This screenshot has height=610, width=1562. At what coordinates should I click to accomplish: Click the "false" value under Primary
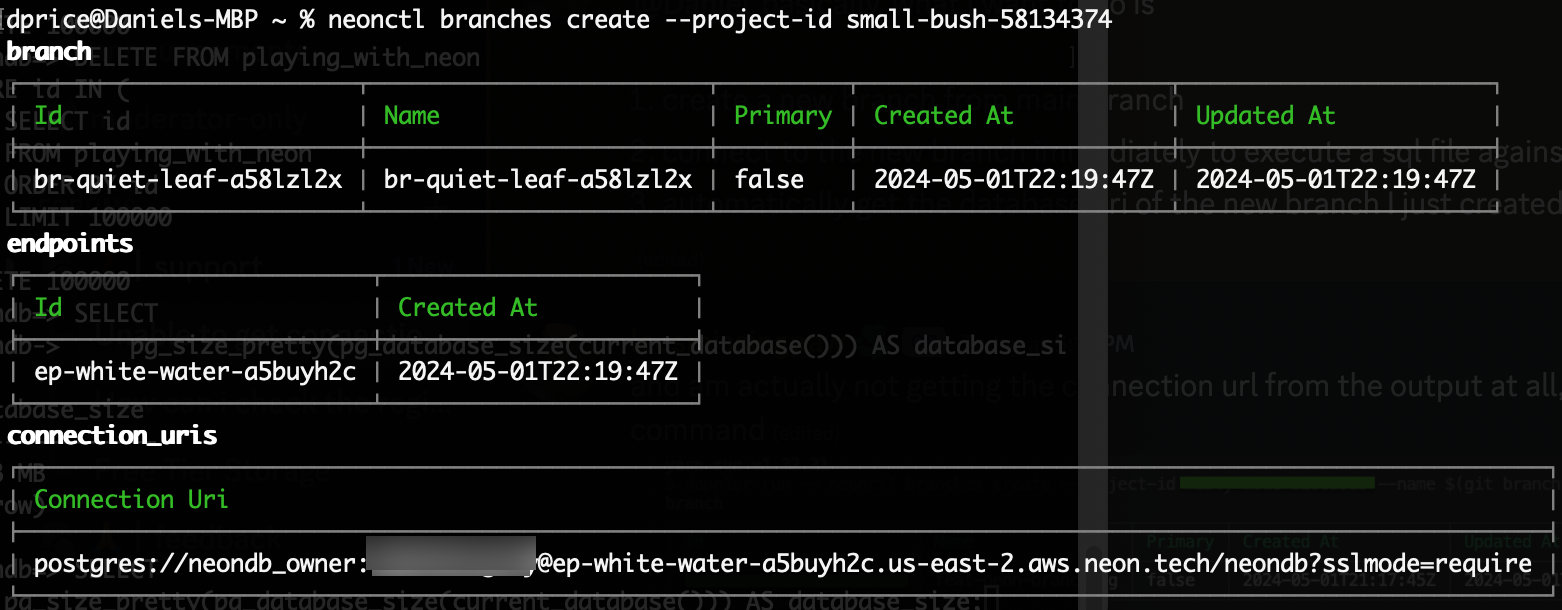[x=769, y=180]
